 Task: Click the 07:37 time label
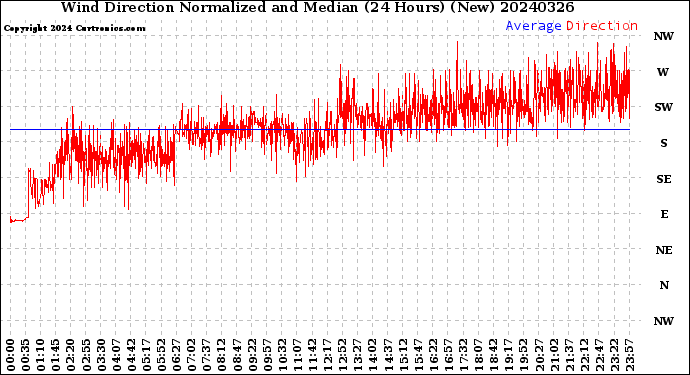[207, 355]
